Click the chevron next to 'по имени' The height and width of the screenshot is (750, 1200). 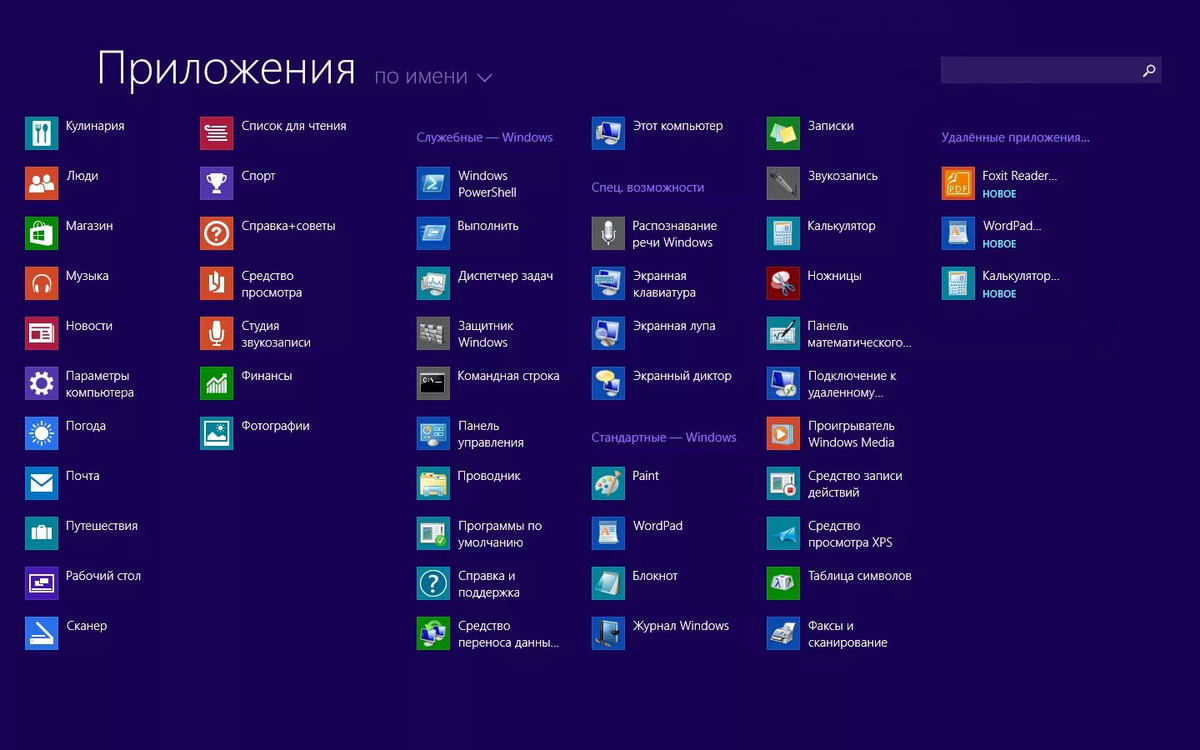[485, 78]
